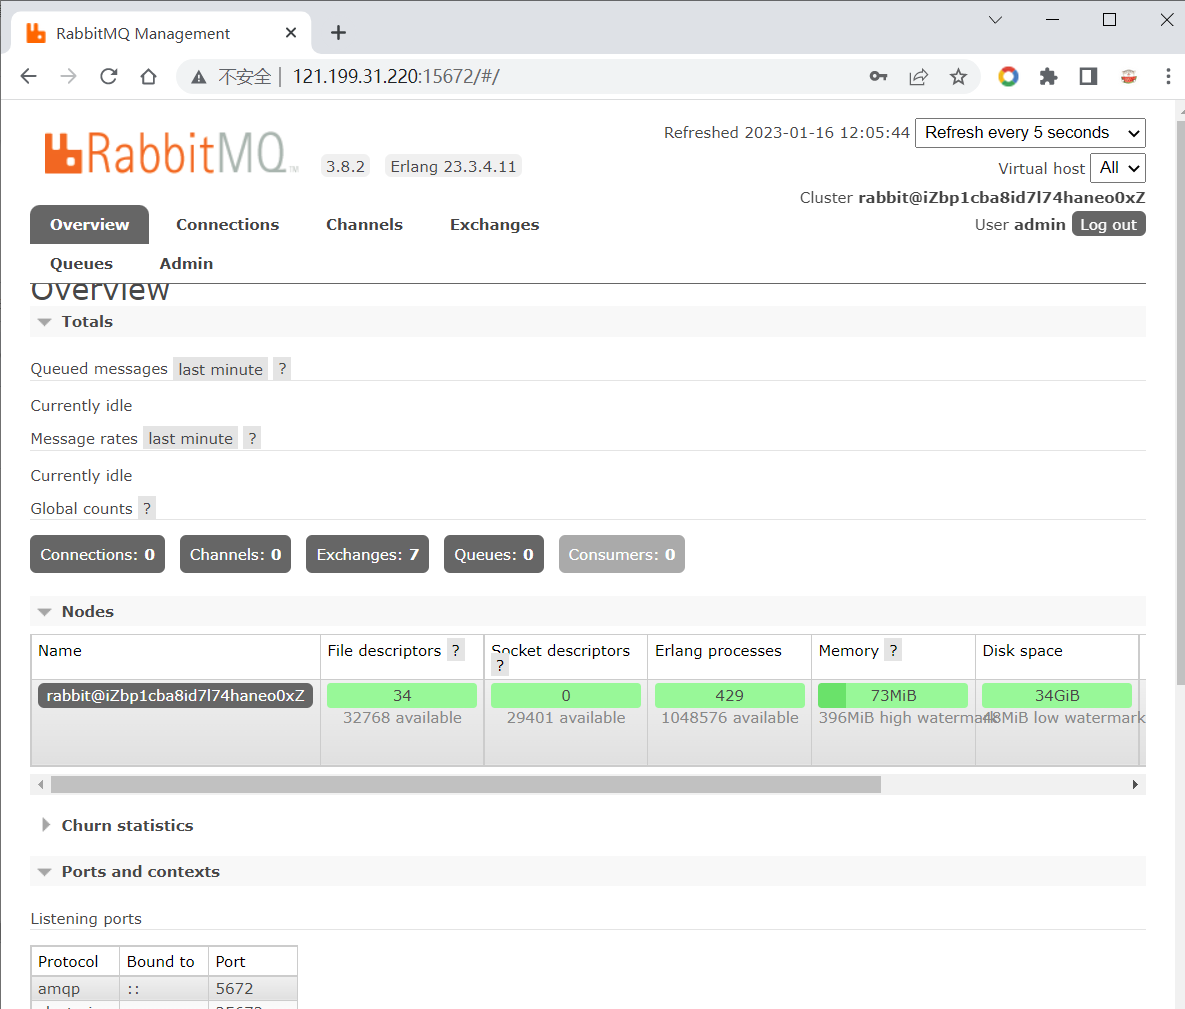Open Chrome three-dot menu

click(x=1168, y=76)
